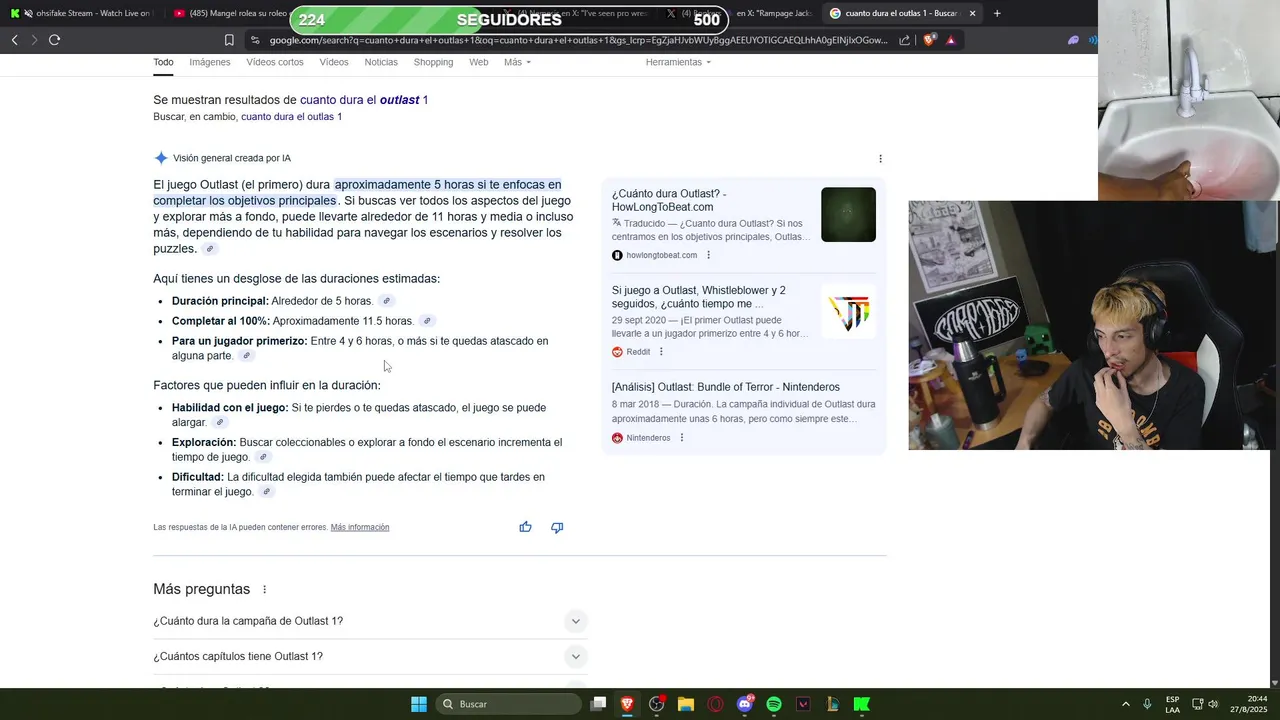
Task: Open the 'Más información' link
Action: pyautogui.click(x=360, y=527)
